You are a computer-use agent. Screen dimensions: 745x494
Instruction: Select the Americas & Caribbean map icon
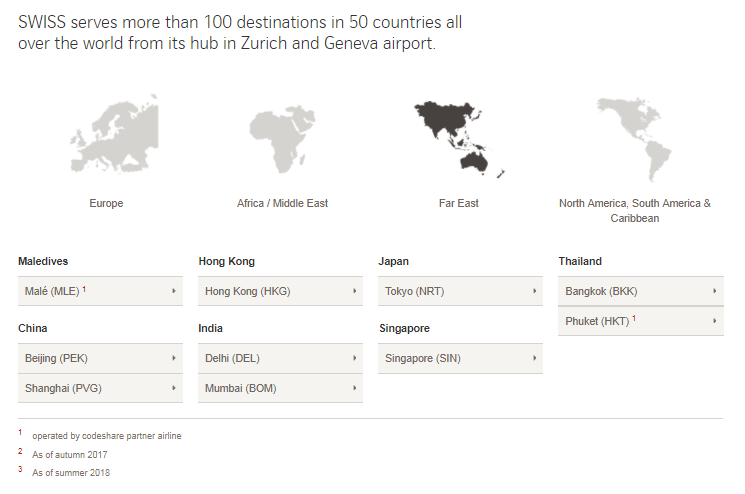pos(634,139)
